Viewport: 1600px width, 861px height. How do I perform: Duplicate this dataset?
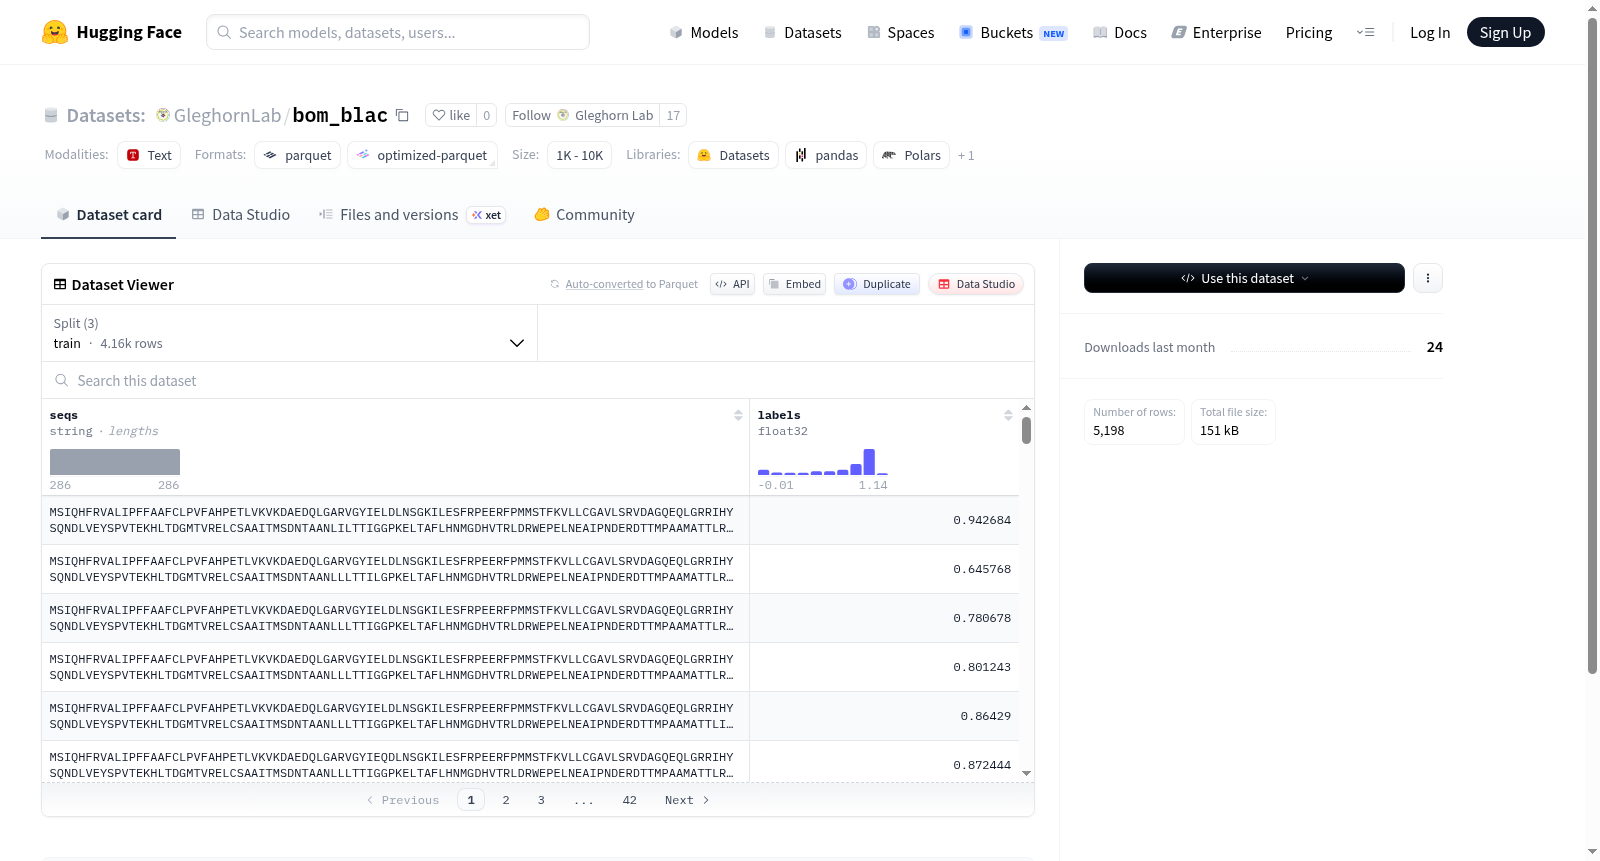[x=877, y=284]
